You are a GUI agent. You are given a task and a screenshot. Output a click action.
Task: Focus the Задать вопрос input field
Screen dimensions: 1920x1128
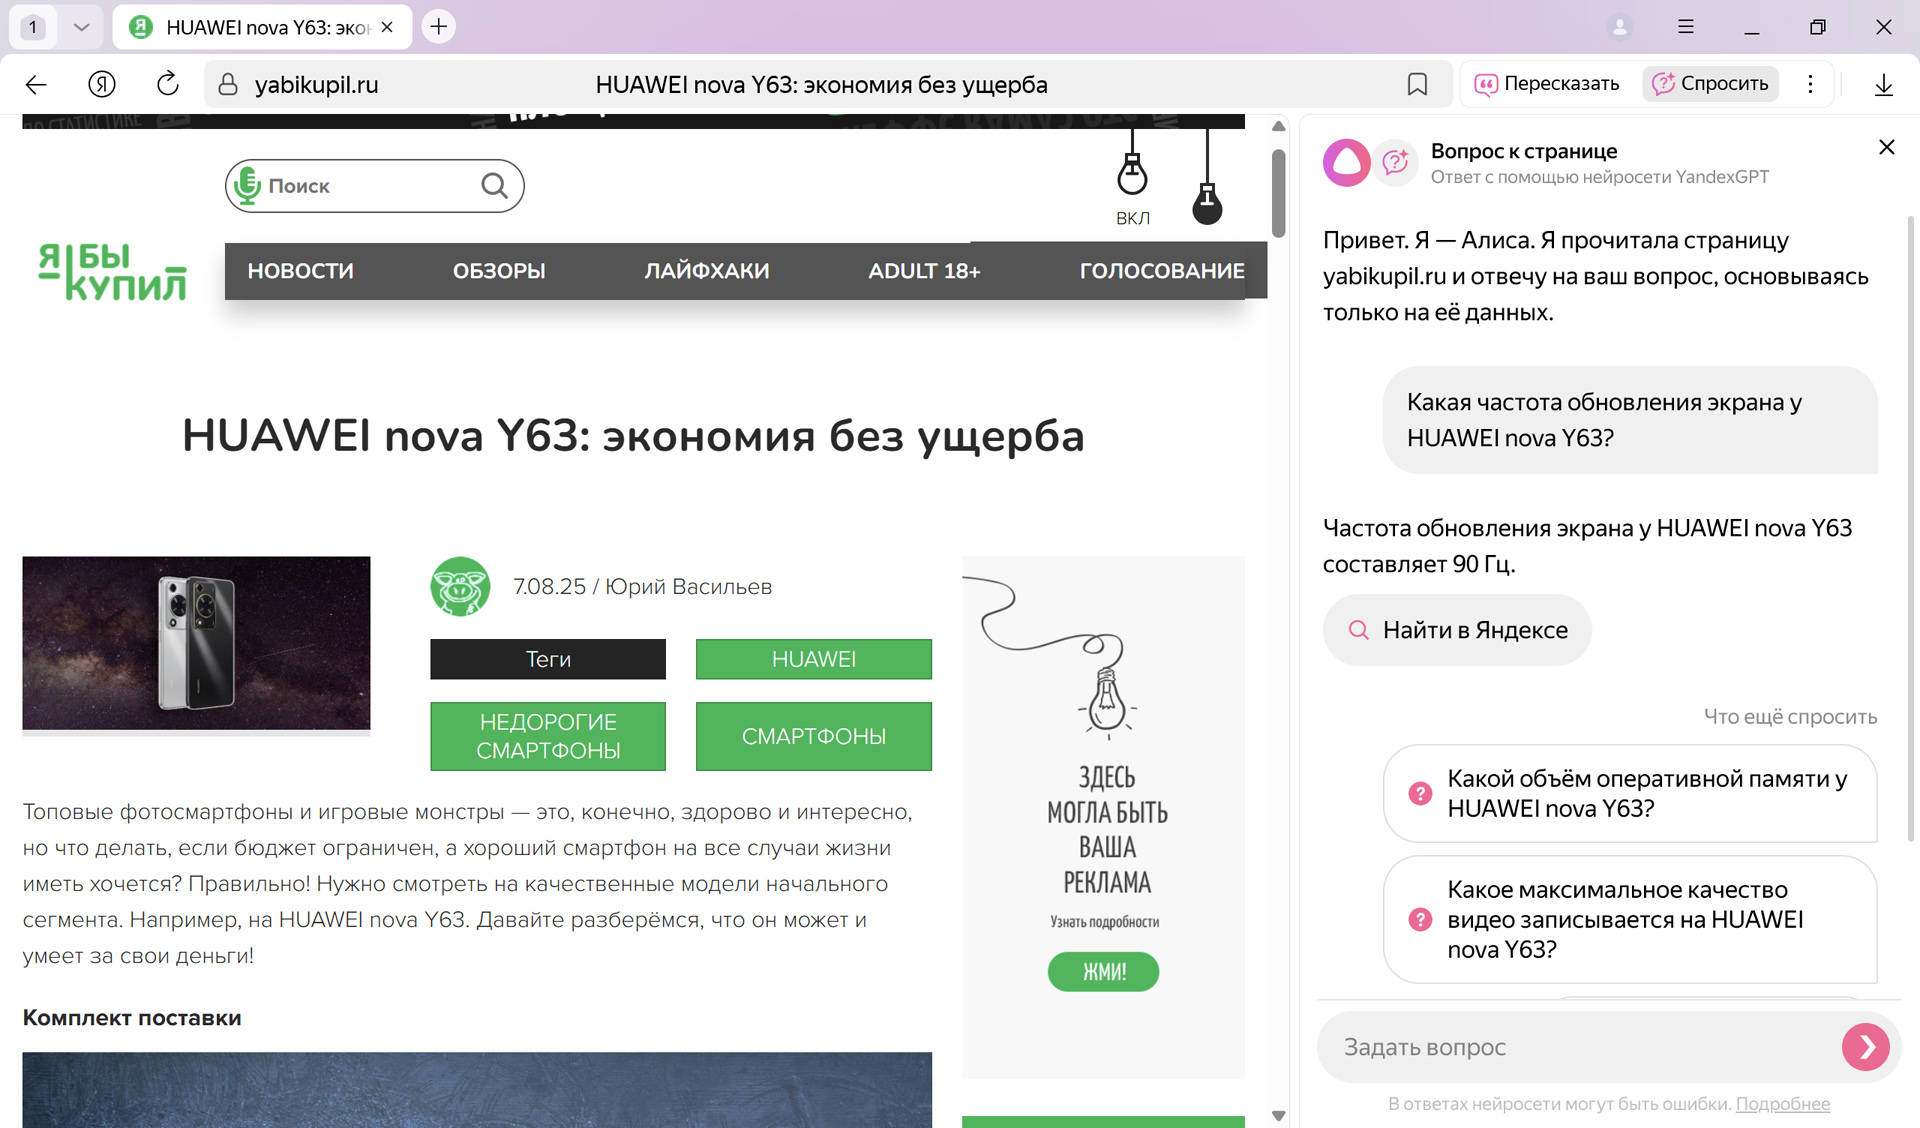coord(1580,1047)
